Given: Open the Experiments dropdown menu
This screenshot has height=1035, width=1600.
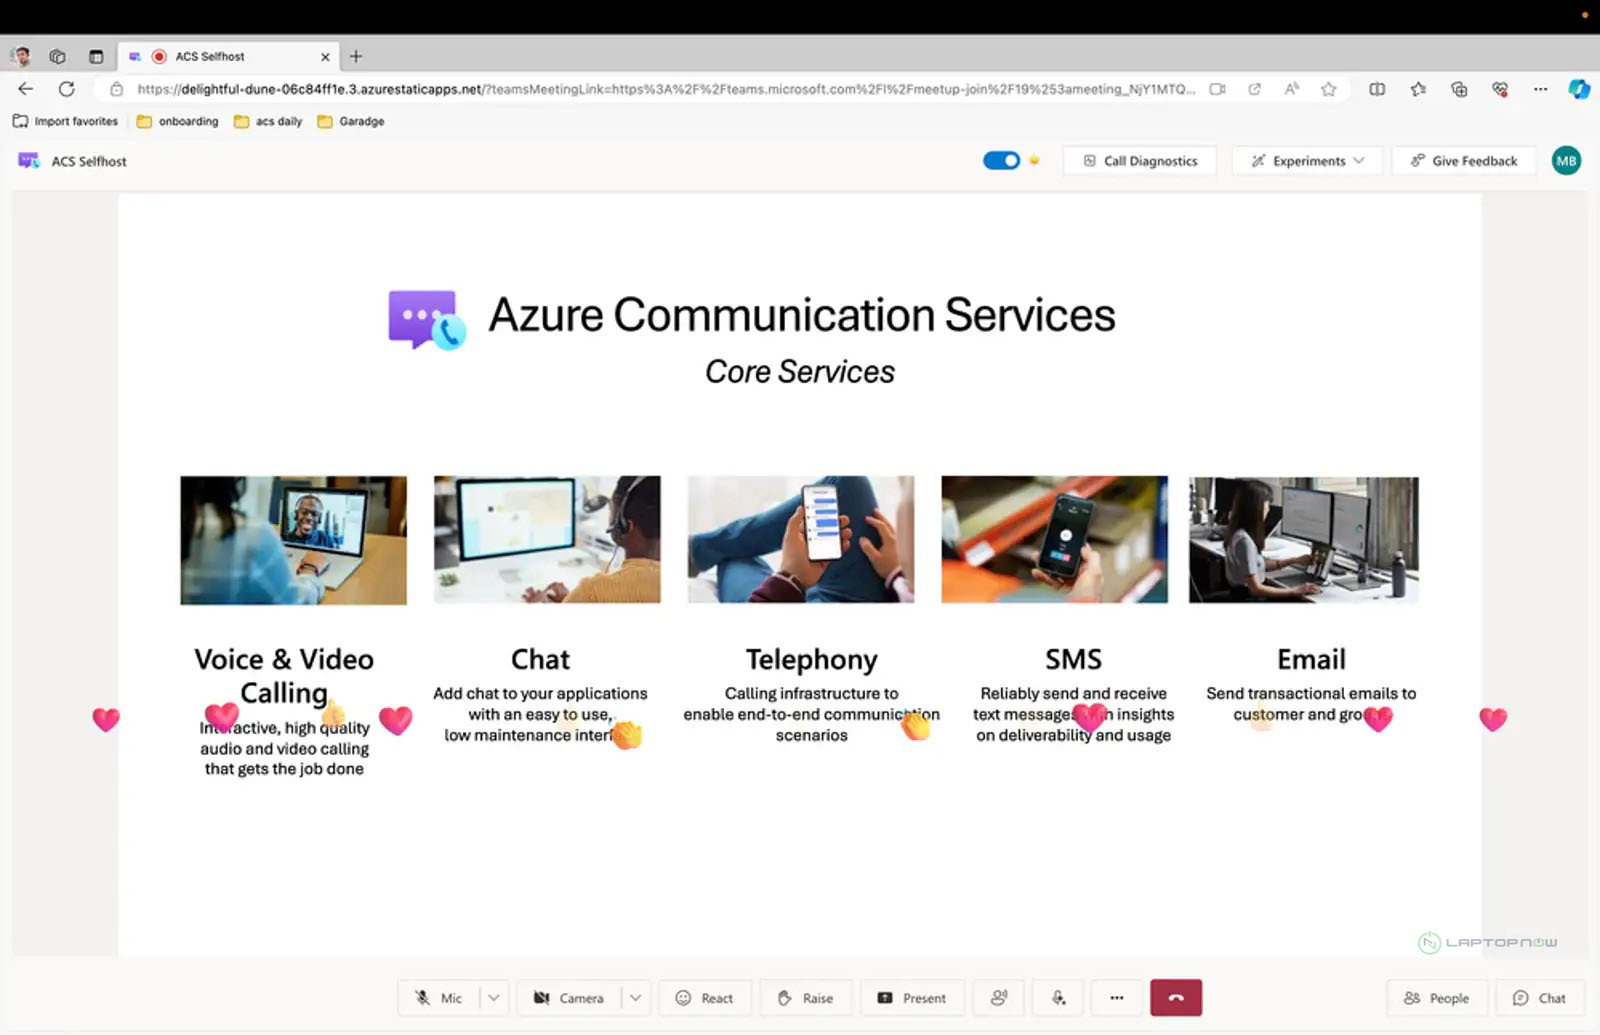Looking at the screenshot, I should click(x=1307, y=161).
